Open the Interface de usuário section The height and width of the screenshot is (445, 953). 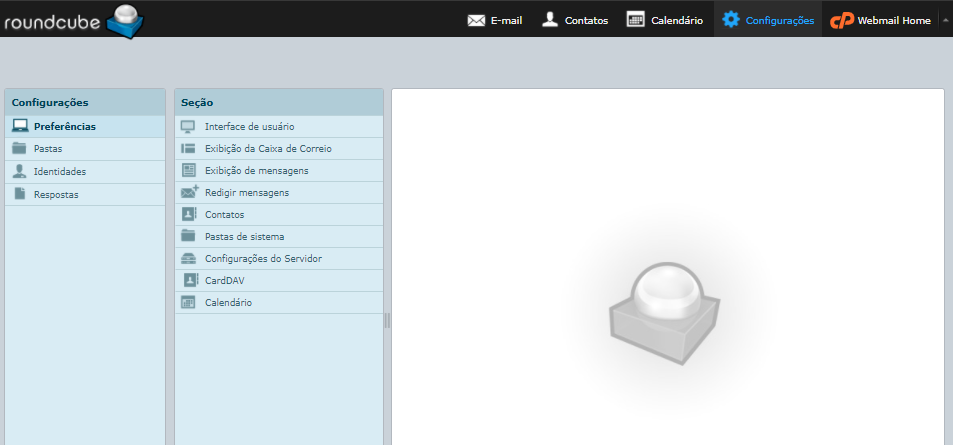tap(279, 126)
